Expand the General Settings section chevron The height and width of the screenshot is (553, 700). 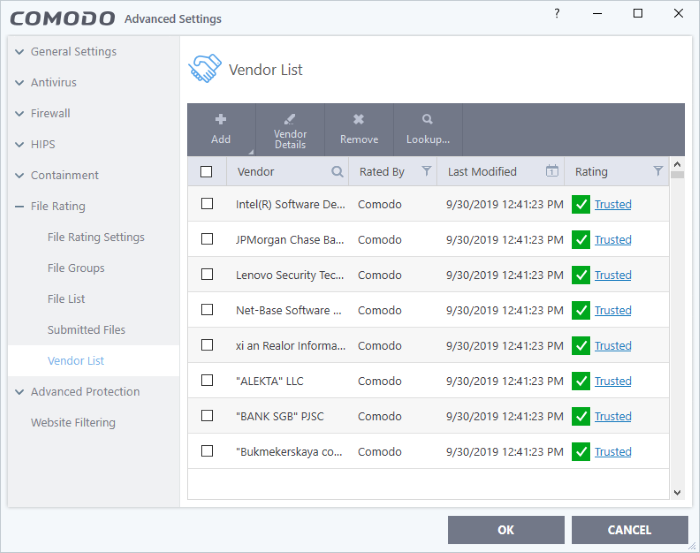pyautogui.click(x=19, y=52)
